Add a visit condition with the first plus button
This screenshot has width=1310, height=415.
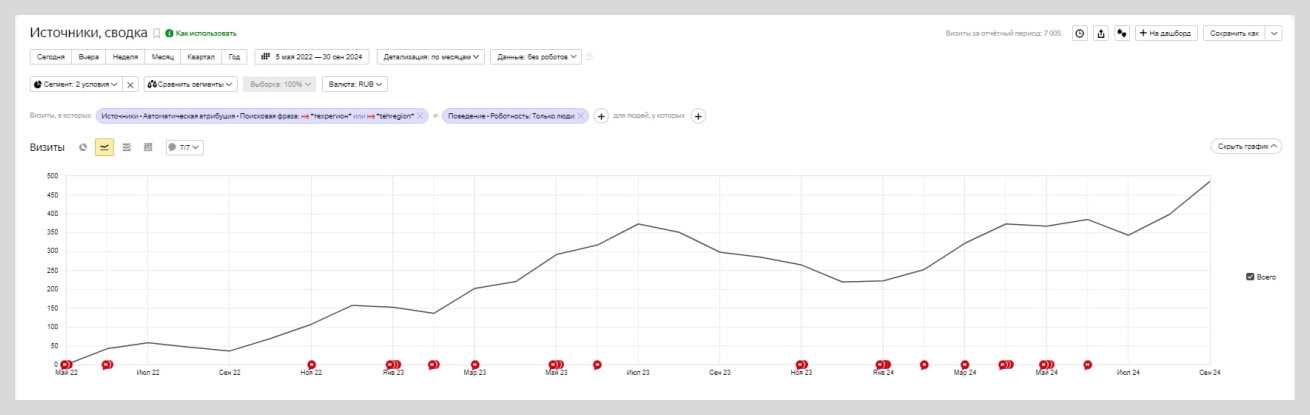[x=601, y=116]
